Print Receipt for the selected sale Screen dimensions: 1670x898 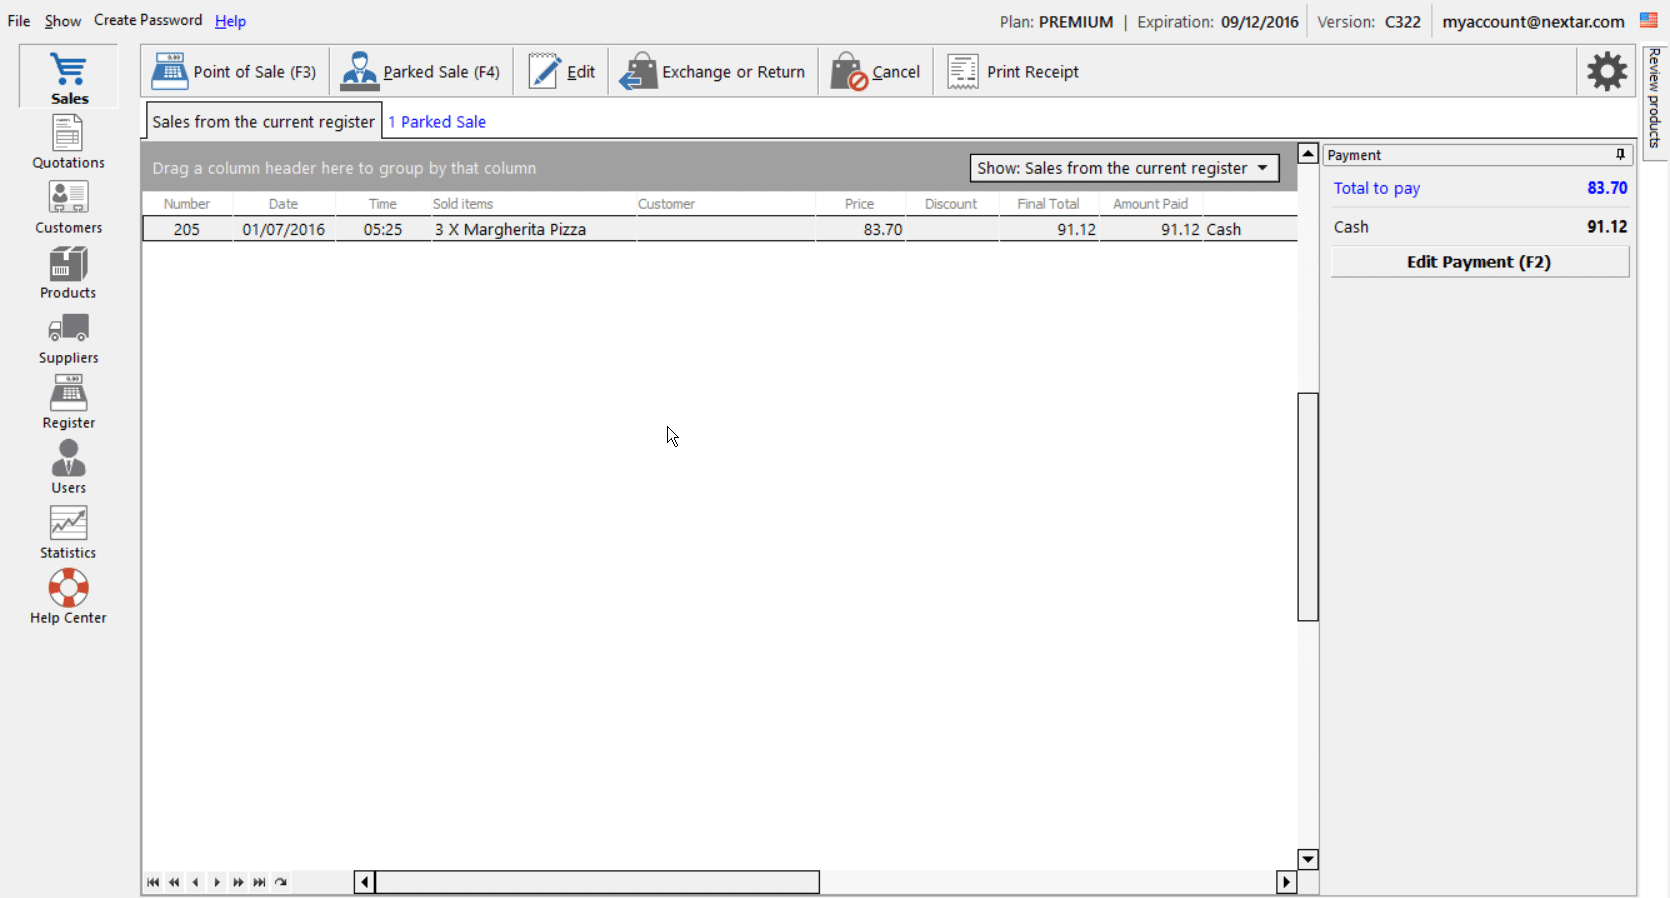click(1013, 72)
